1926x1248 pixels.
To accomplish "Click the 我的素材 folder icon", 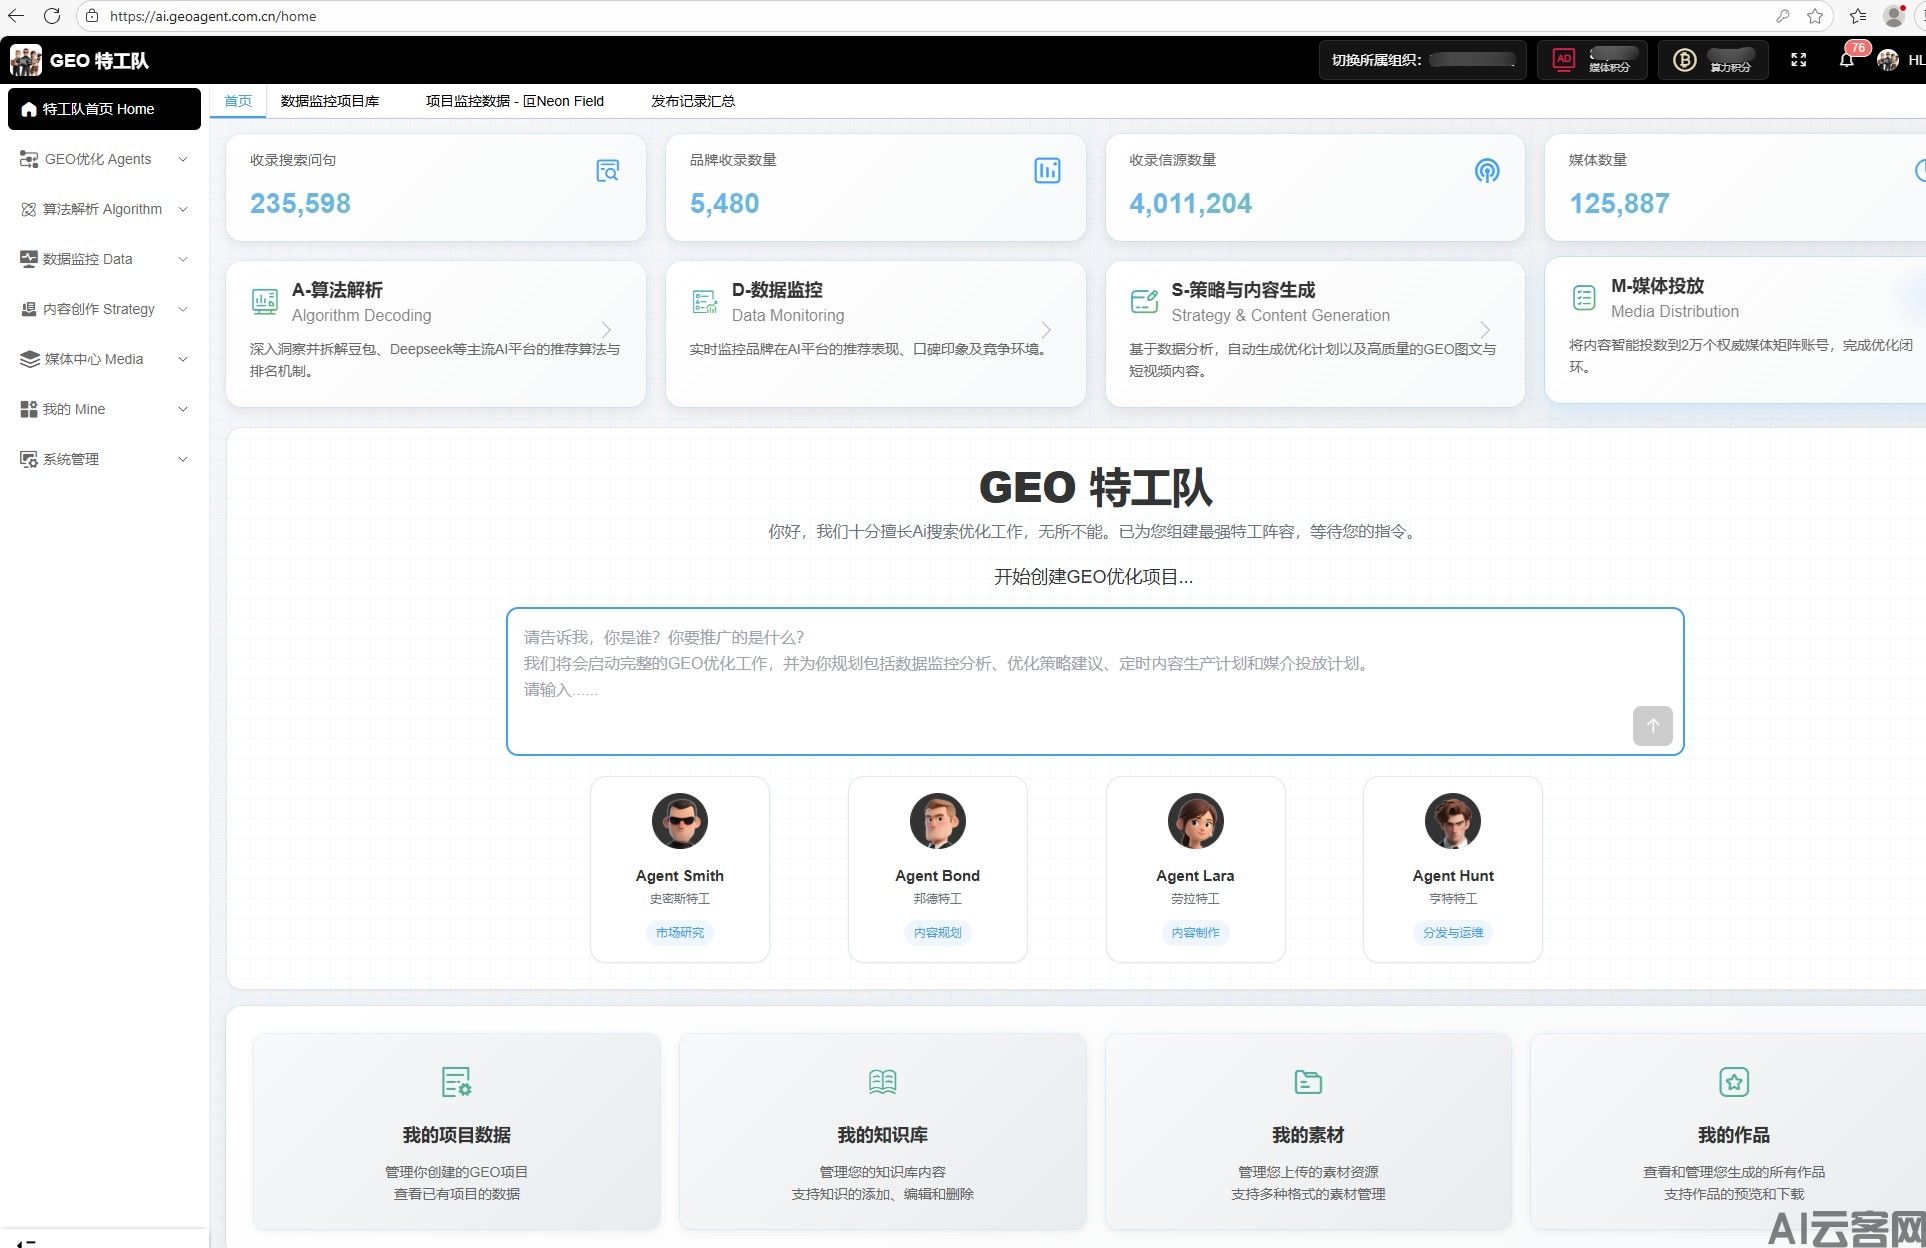I will point(1308,1082).
